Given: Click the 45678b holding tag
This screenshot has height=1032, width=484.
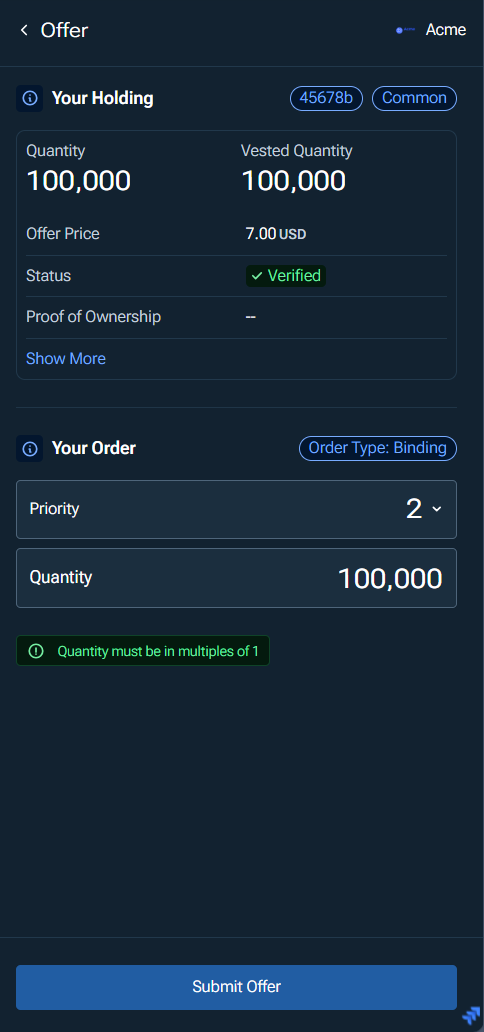Looking at the screenshot, I should pos(327,99).
